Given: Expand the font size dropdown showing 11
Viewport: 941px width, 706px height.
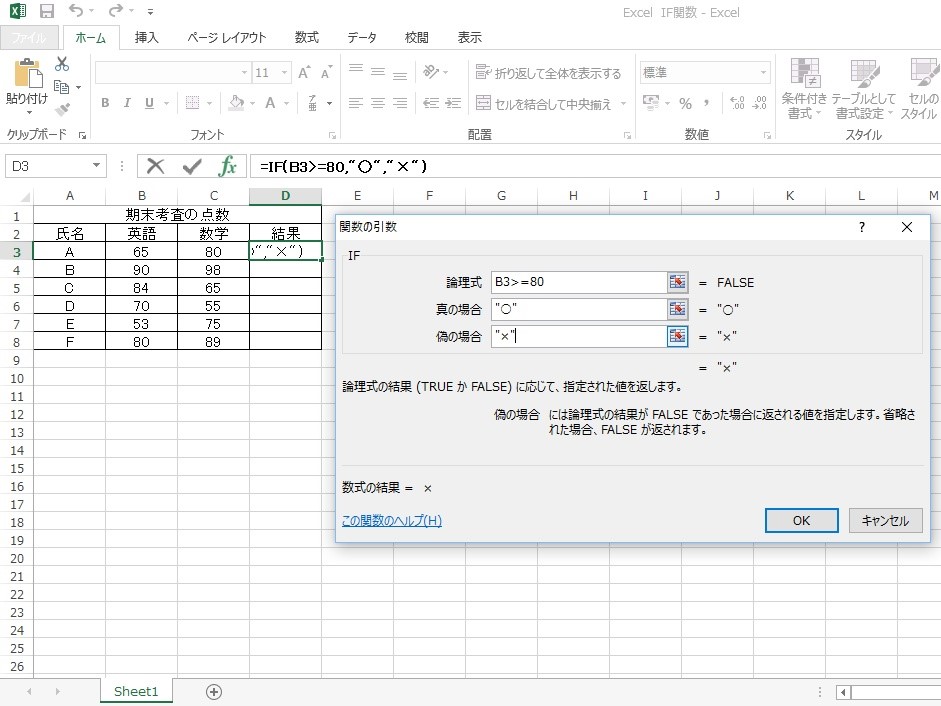Looking at the screenshot, I should (x=285, y=73).
